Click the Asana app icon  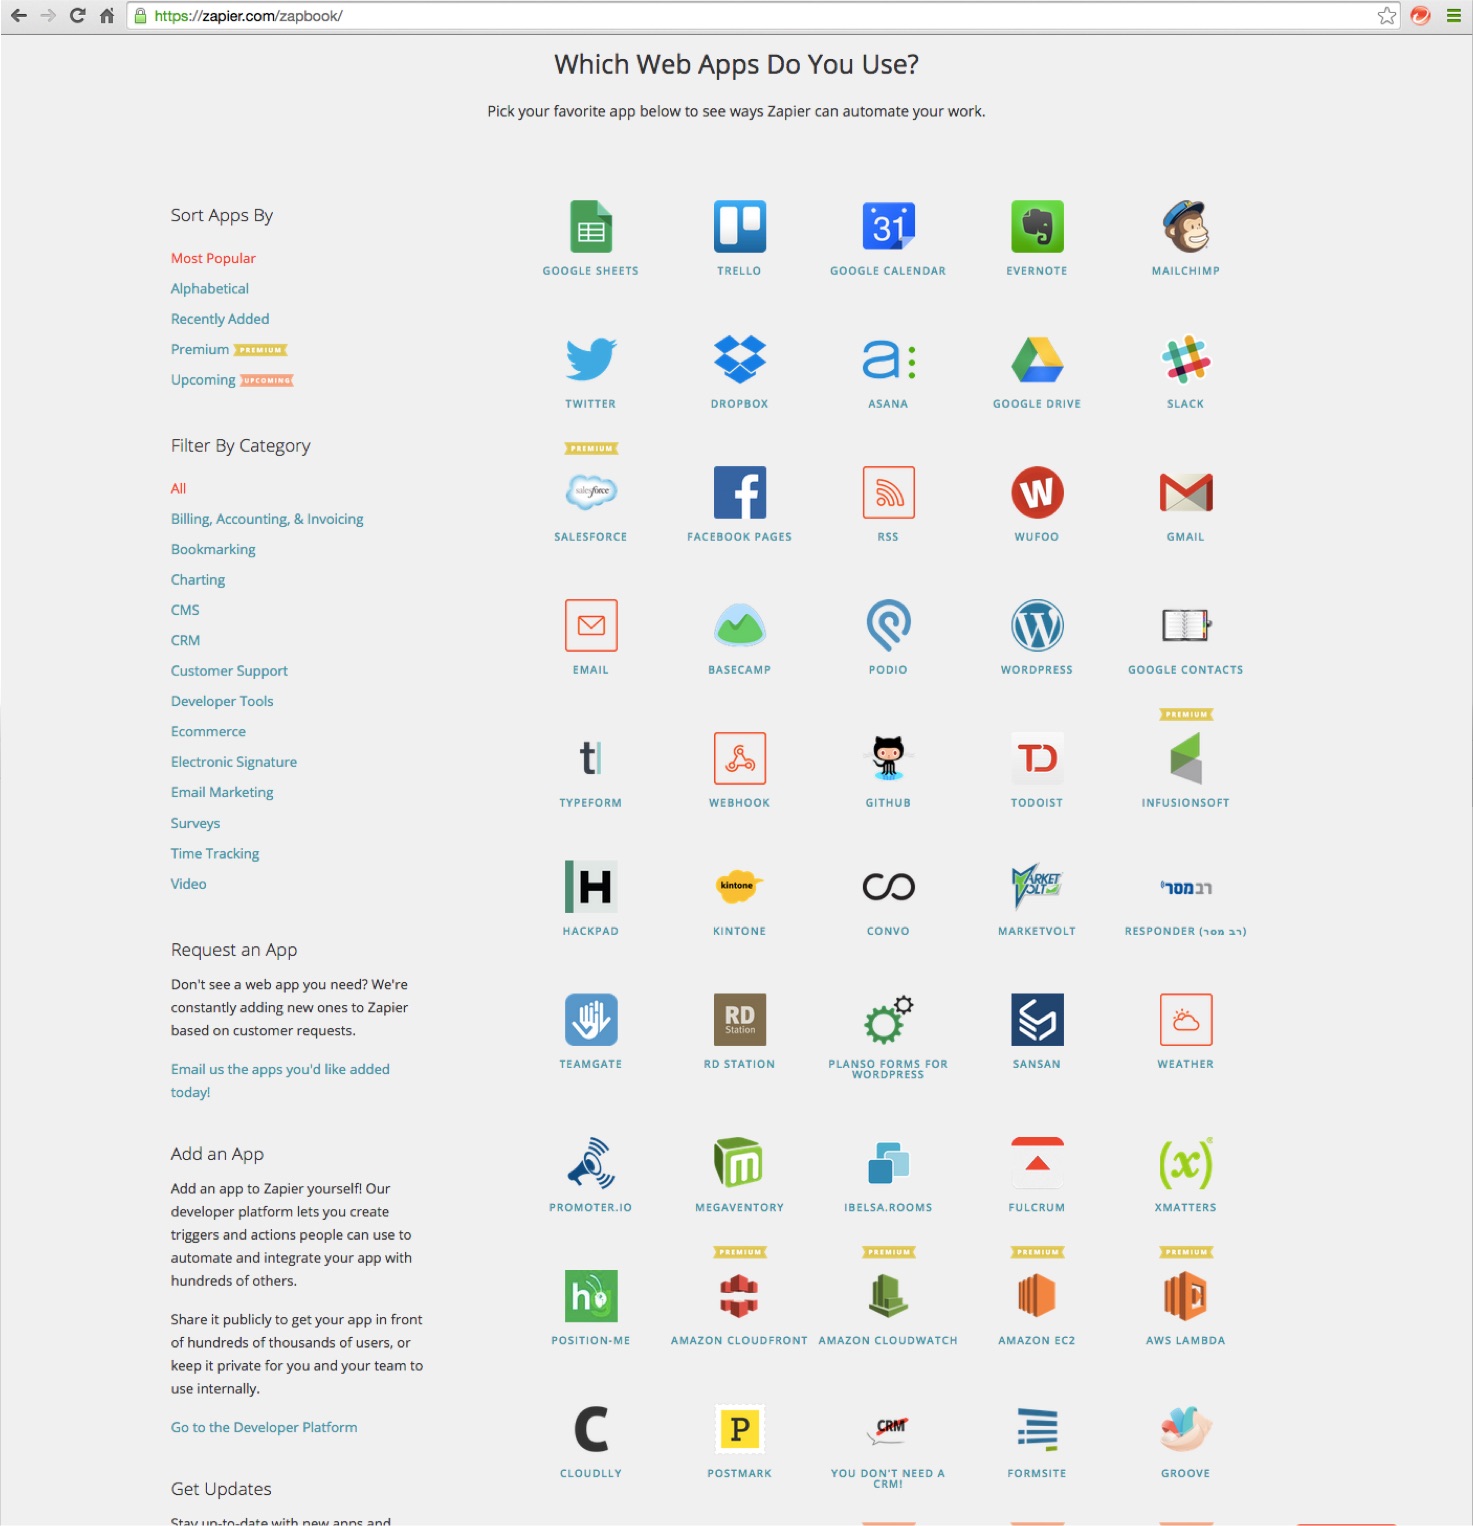point(888,360)
